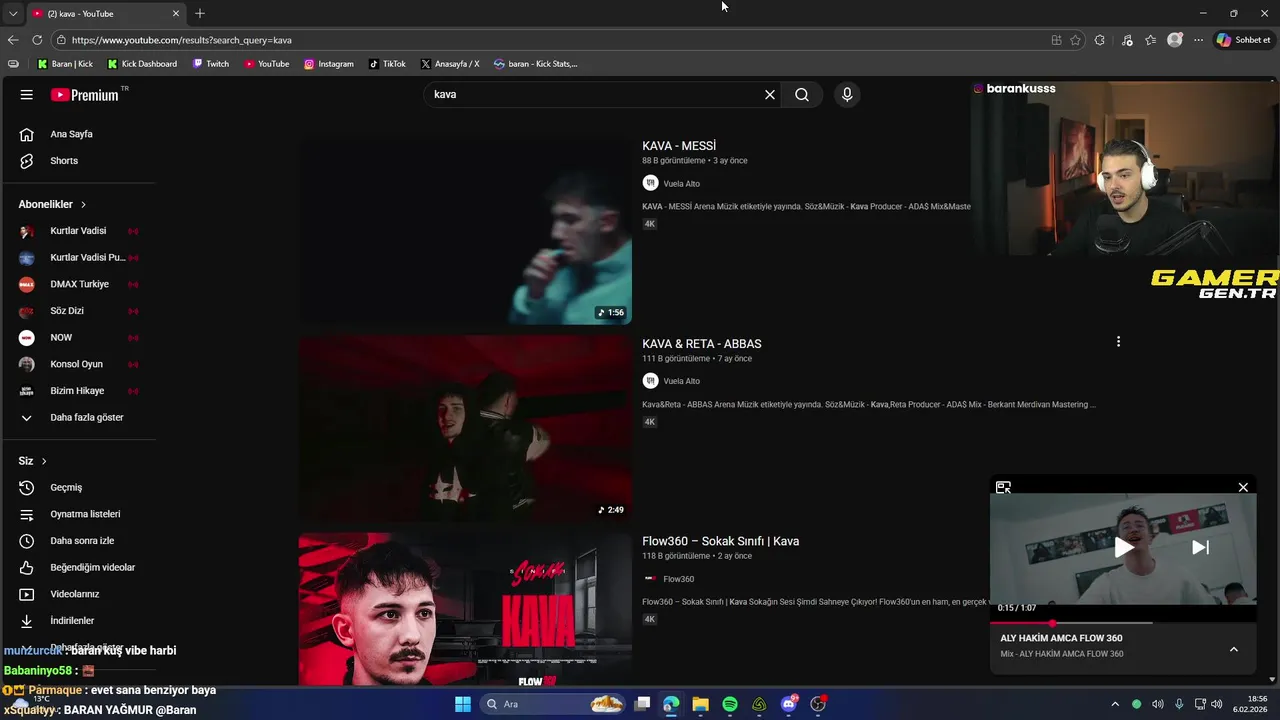The height and width of the screenshot is (720, 1280).
Task: Open the browser three-dot menu
Action: pos(1199,40)
